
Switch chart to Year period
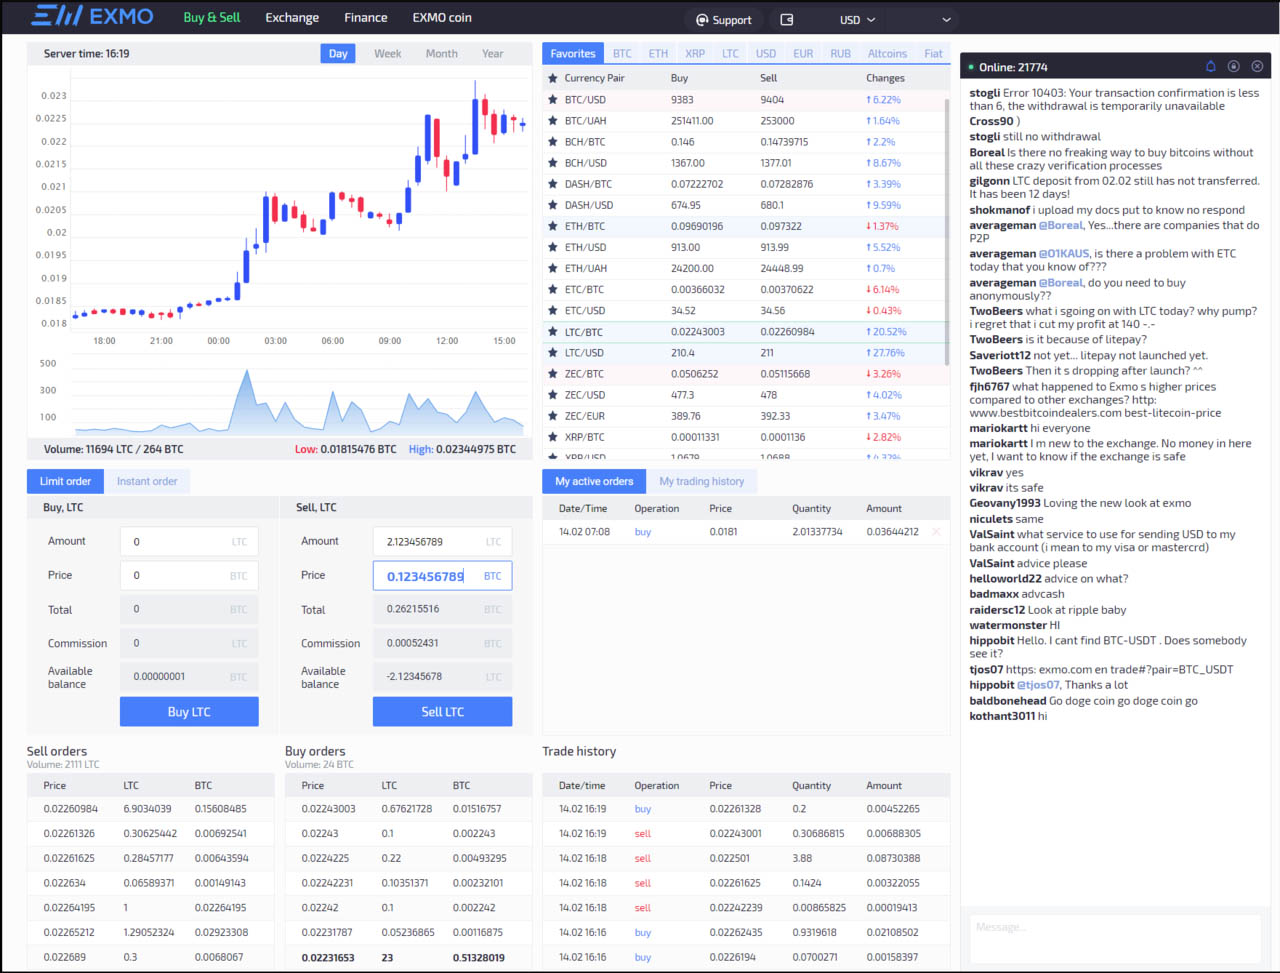(x=493, y=54)
